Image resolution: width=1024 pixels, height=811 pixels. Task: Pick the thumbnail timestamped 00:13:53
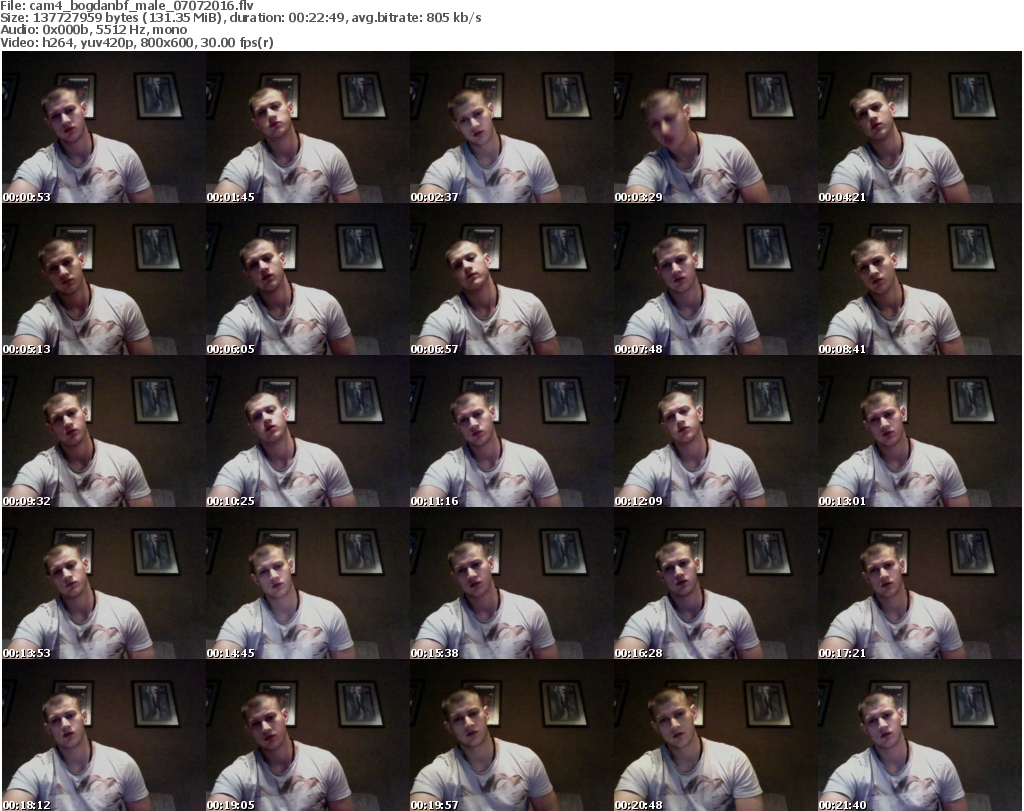click(104, 583)
